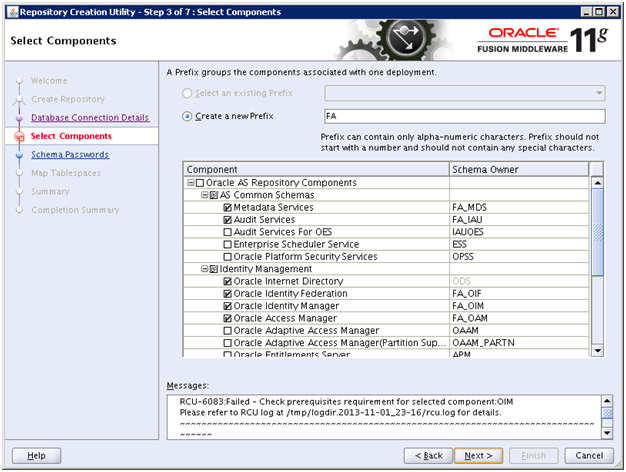The image size is (626, 472).
Task: Click FA_OIM schema owner cell
Action: (519, 306)
